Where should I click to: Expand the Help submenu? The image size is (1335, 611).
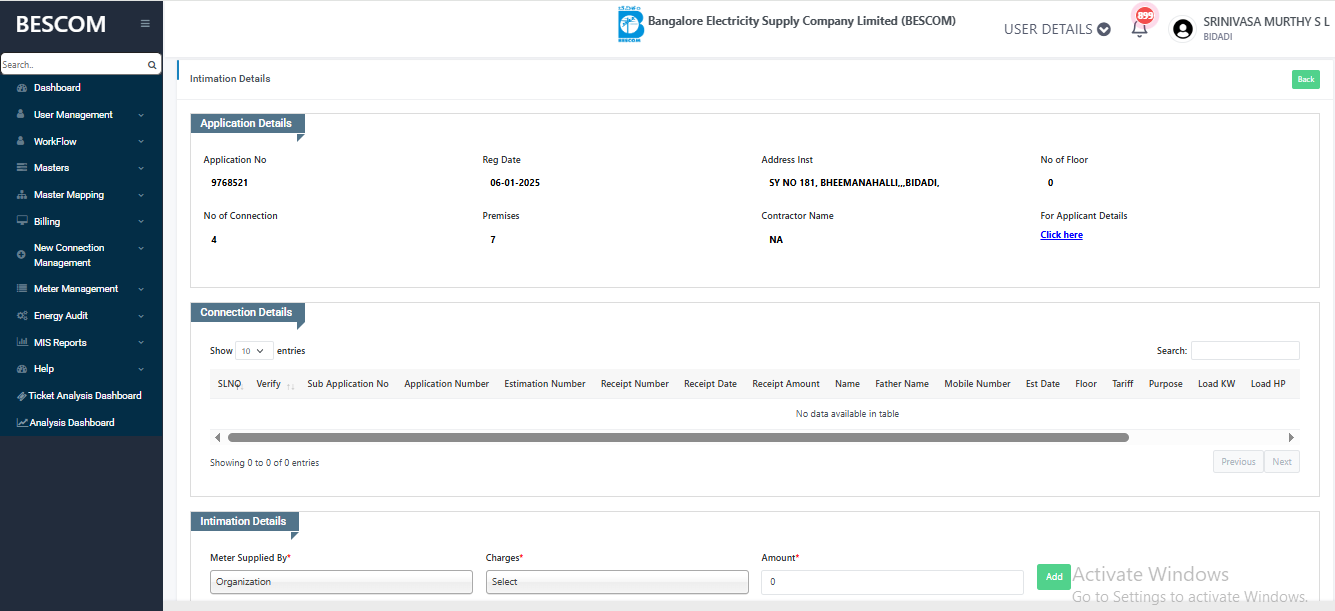point(141,369)
